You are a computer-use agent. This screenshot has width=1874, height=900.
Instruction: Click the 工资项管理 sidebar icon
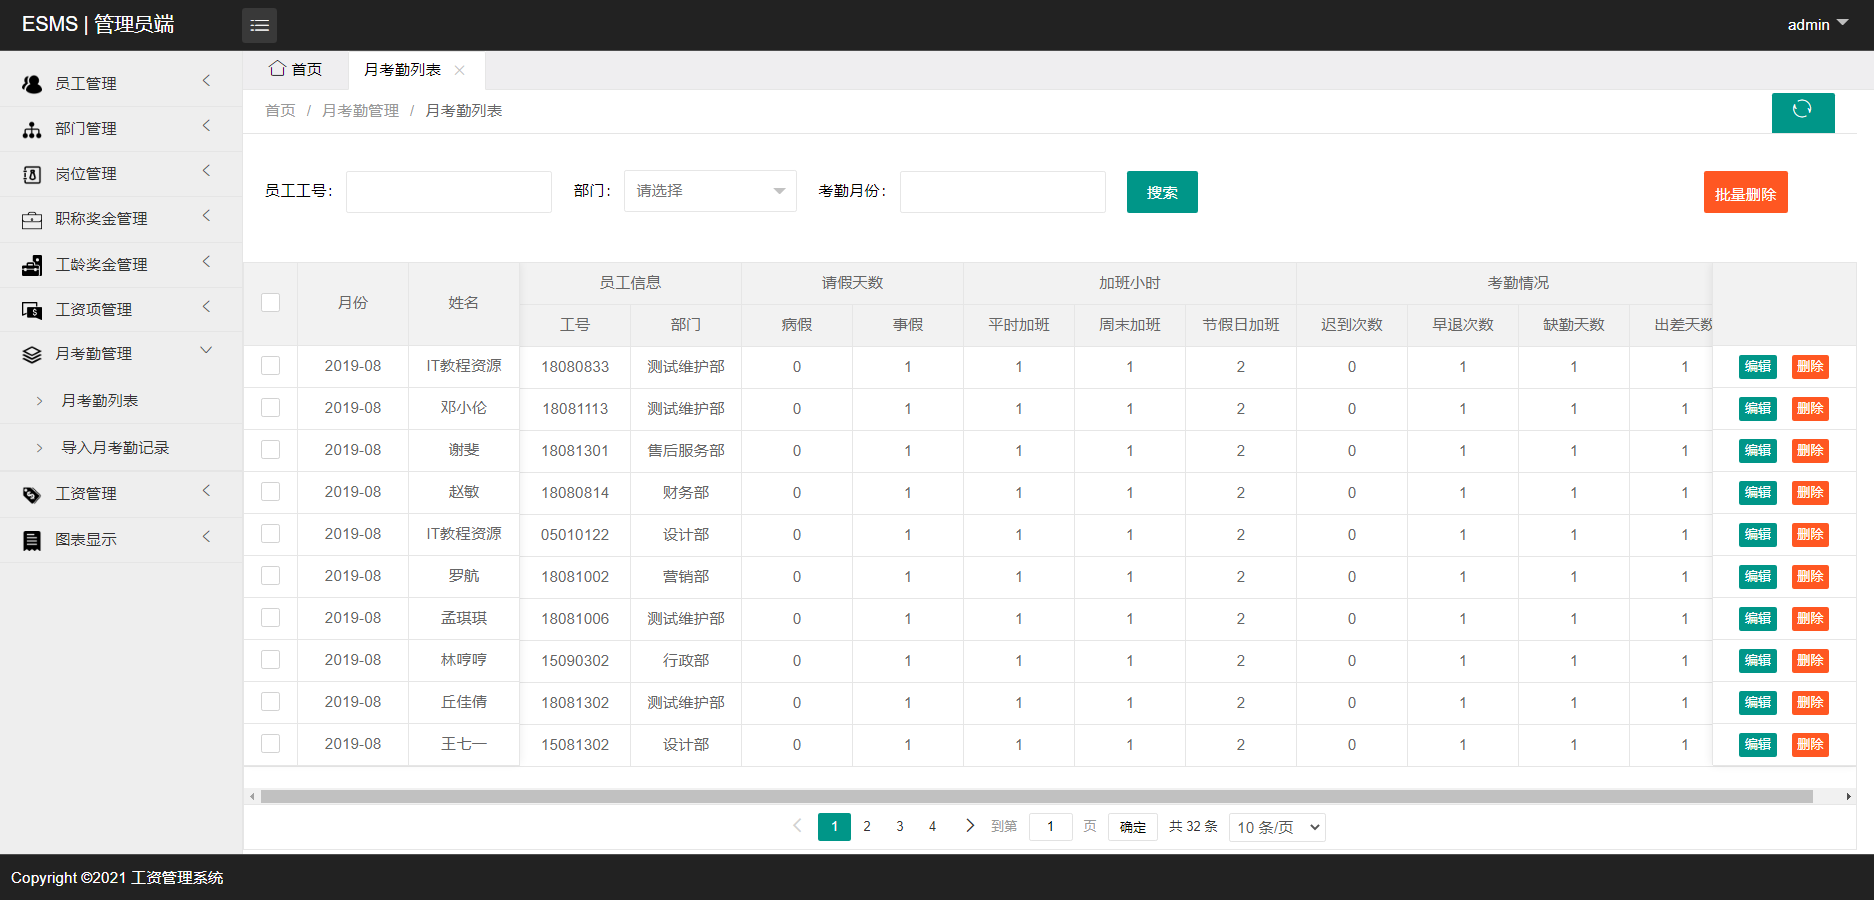[32, 310]
